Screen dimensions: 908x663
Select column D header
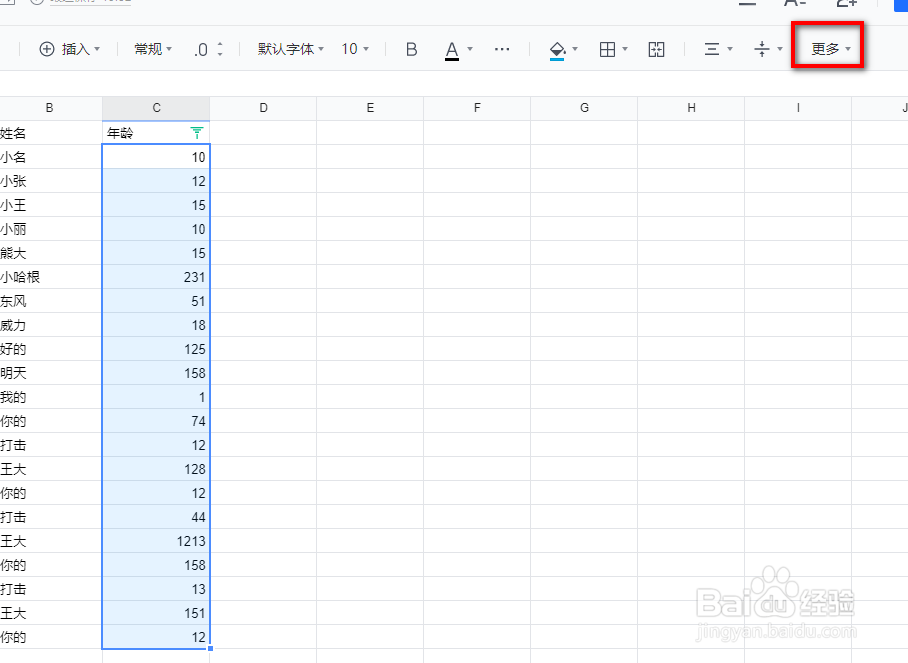click(x=263, y=108)
